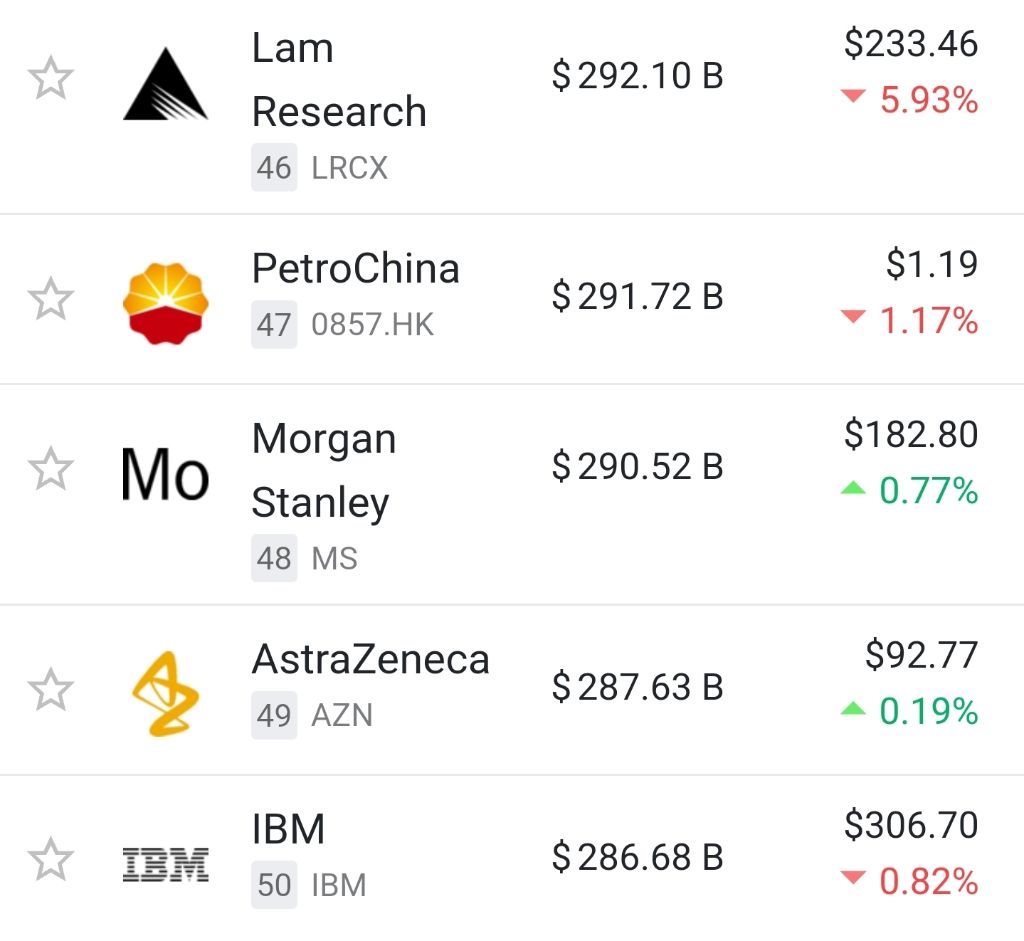
Task: Click the Morgan Stanley "Mo" logo
Action: tap(165, 472)
